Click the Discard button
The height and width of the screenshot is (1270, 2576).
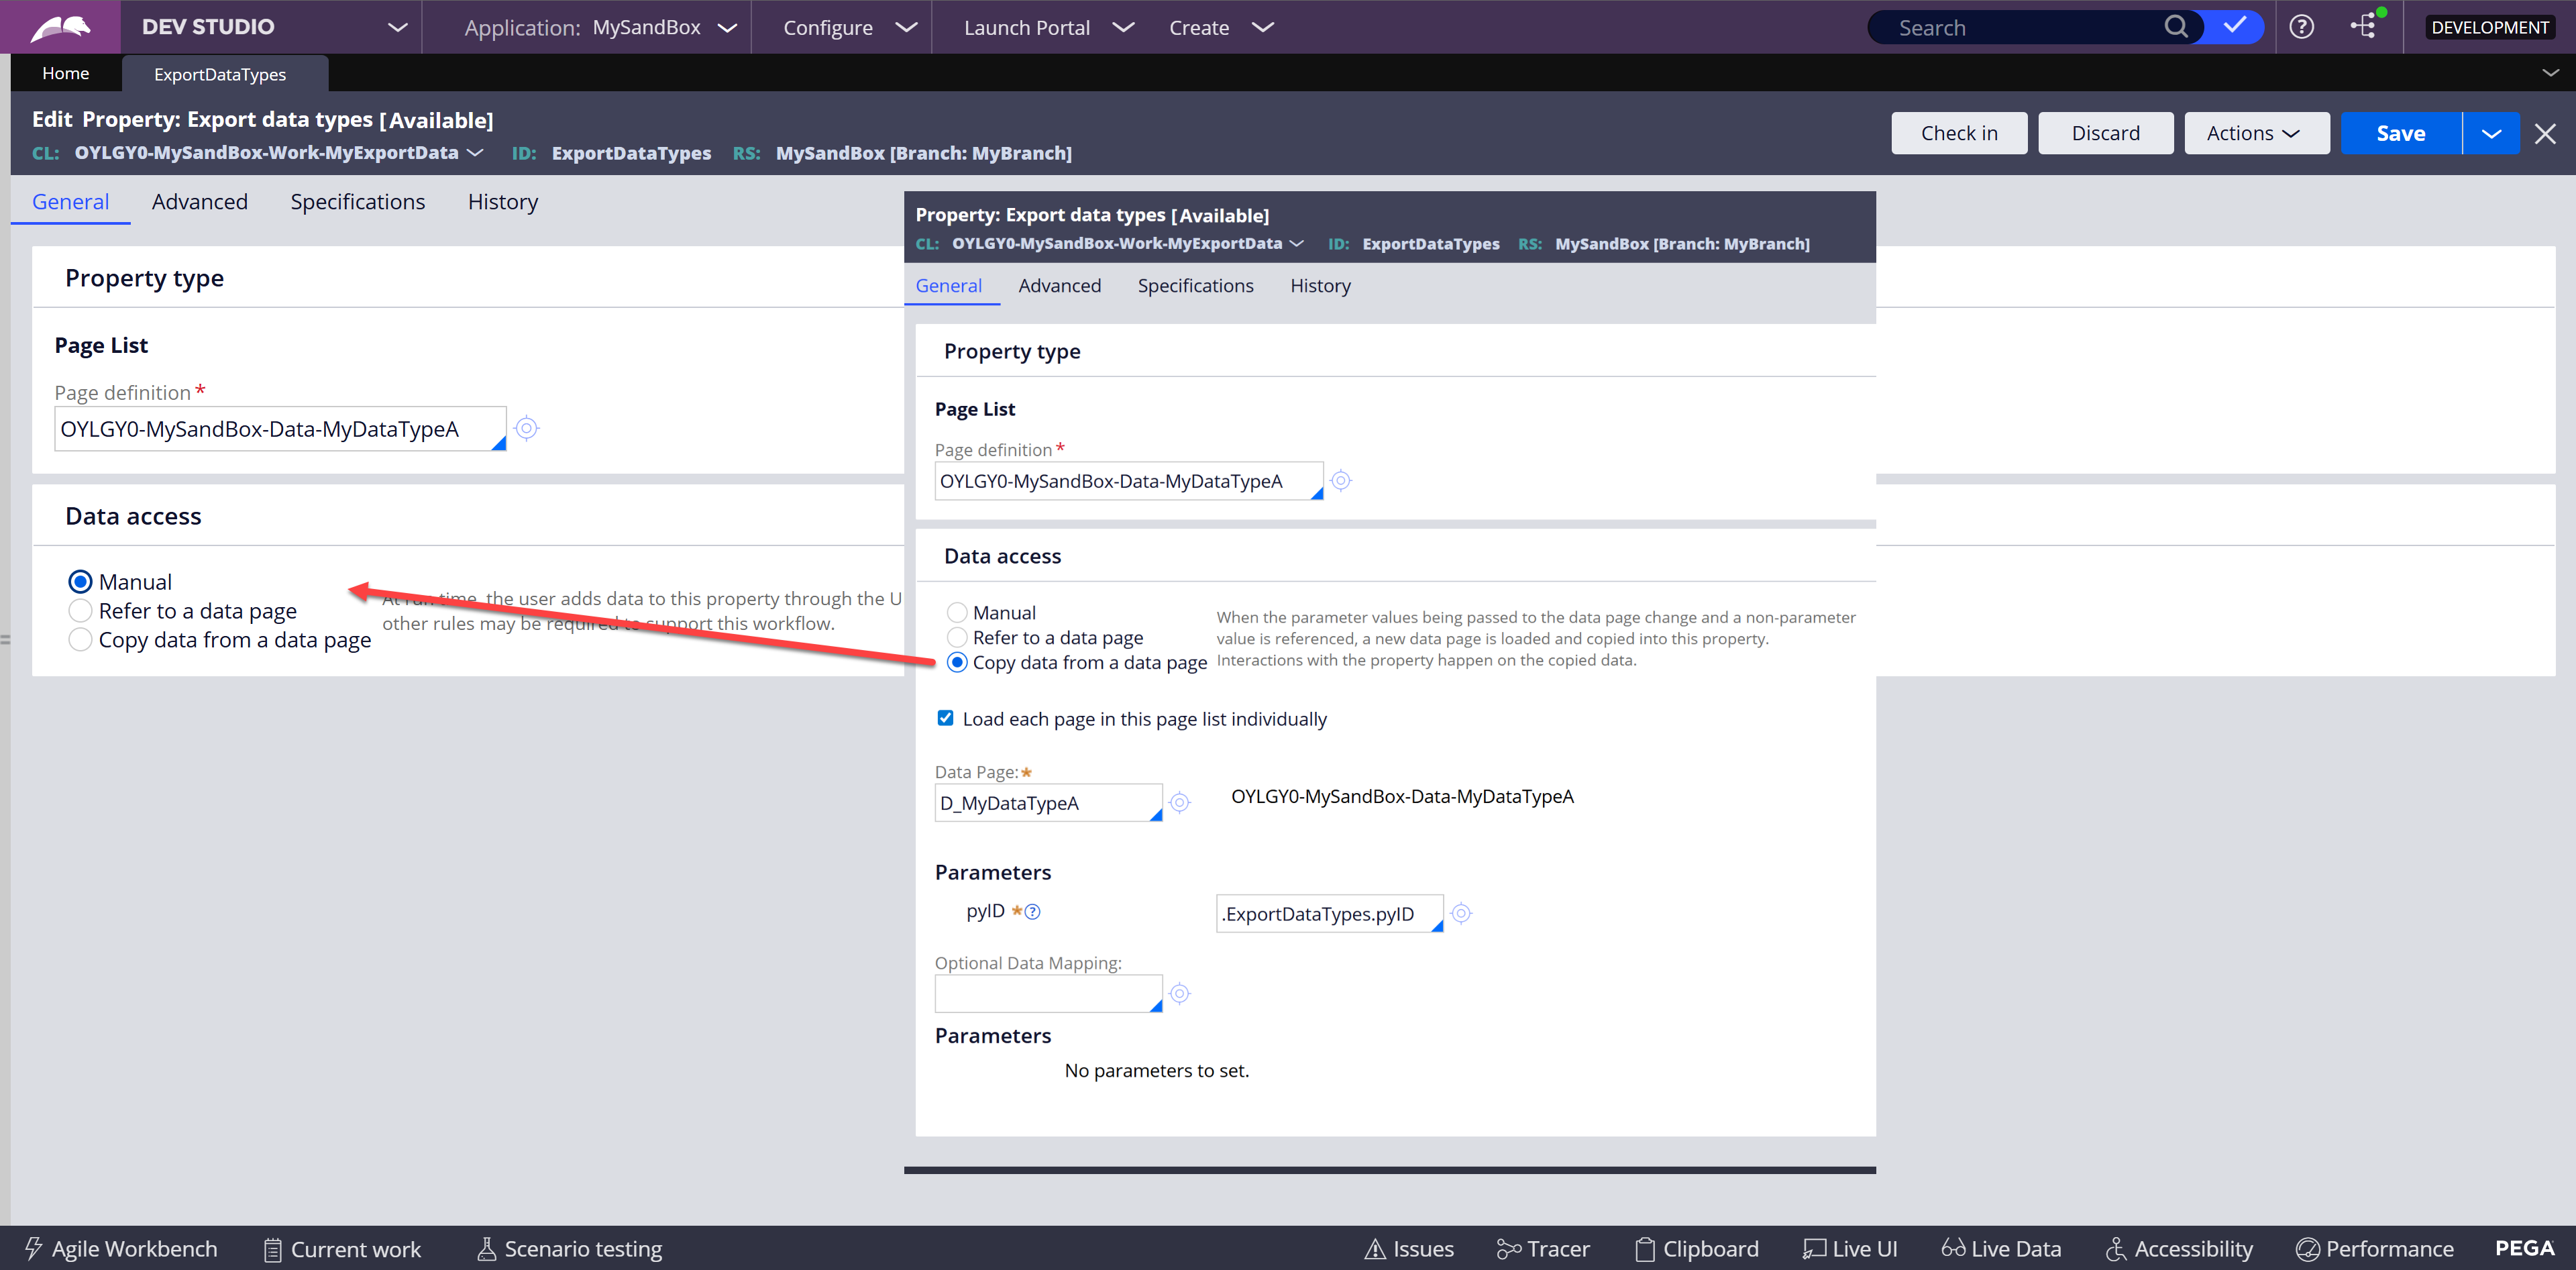point(2105,133)
